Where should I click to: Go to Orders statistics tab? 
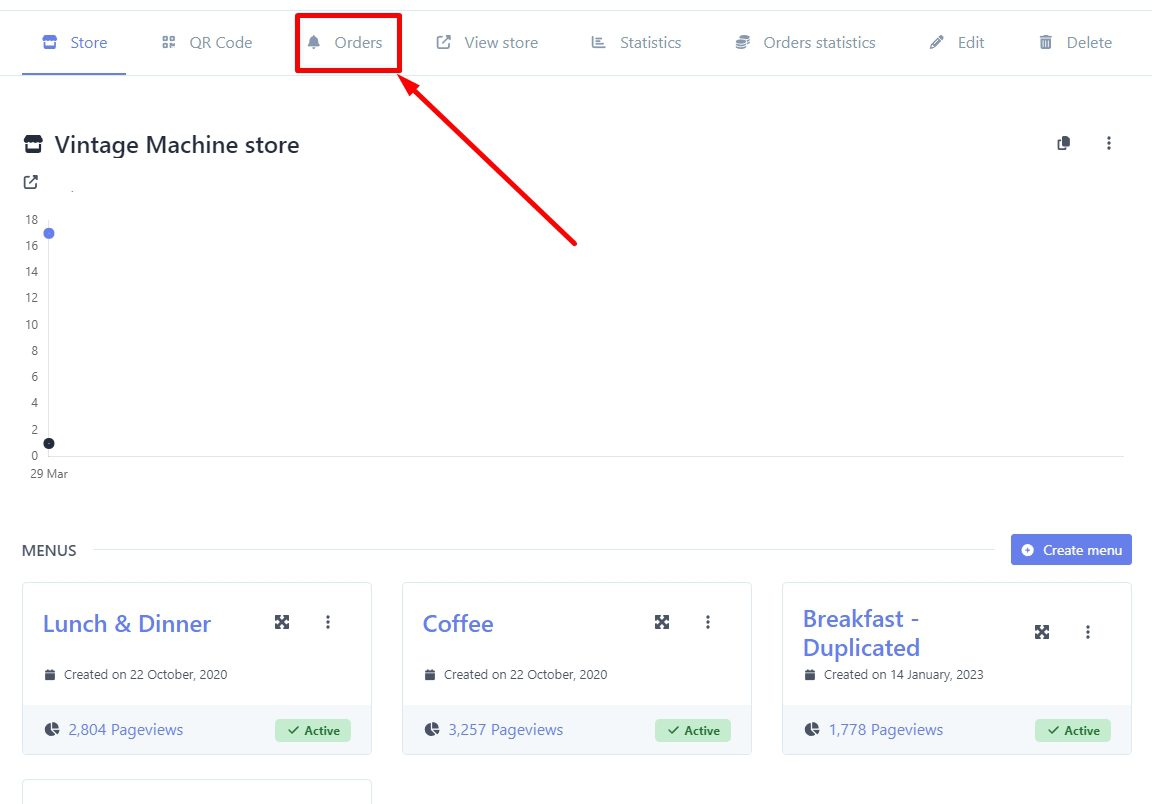point(805,43)
